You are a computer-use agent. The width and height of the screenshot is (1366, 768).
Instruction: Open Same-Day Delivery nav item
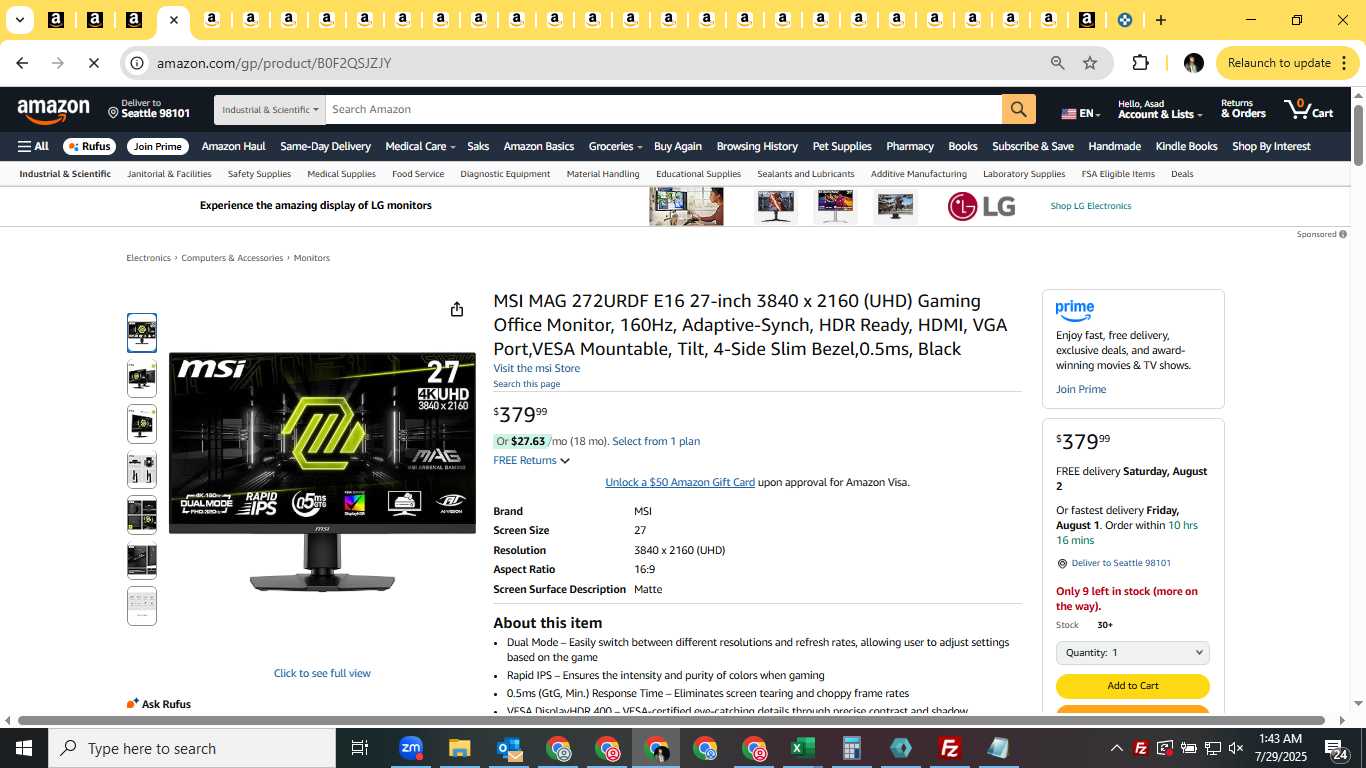325,146
